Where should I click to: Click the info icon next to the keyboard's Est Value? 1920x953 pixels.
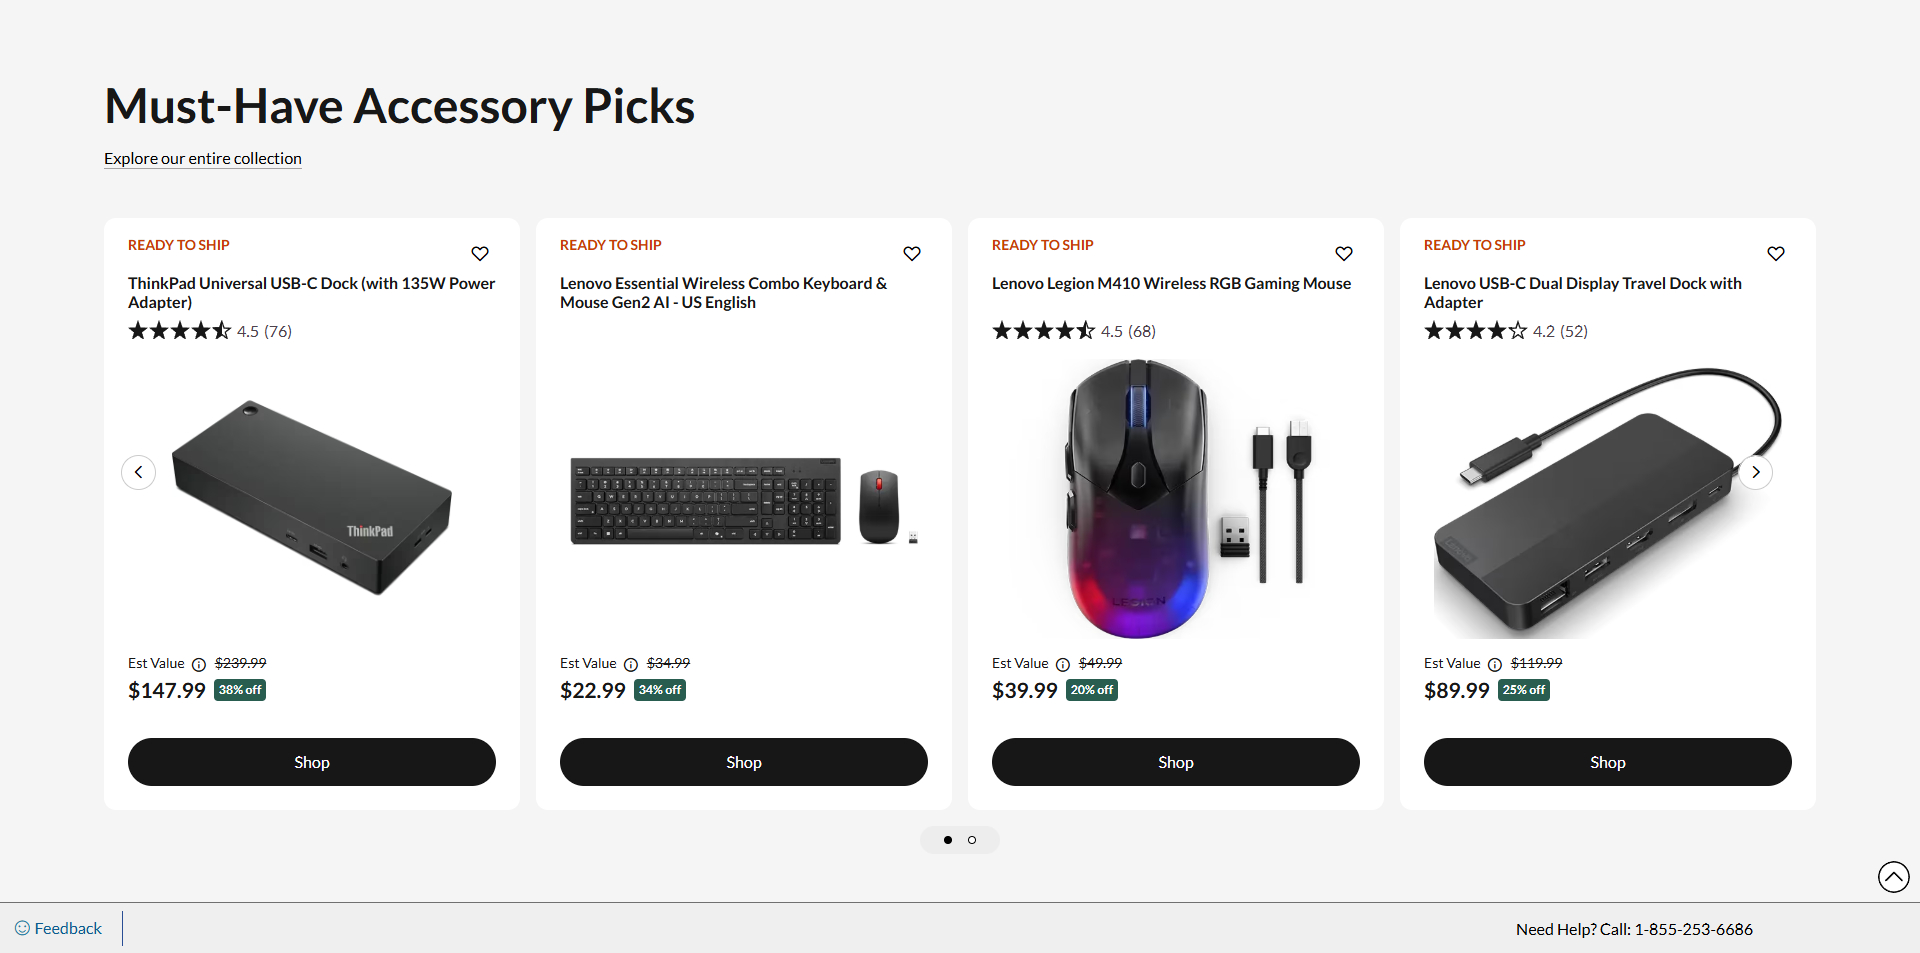[x=630, y=664]
